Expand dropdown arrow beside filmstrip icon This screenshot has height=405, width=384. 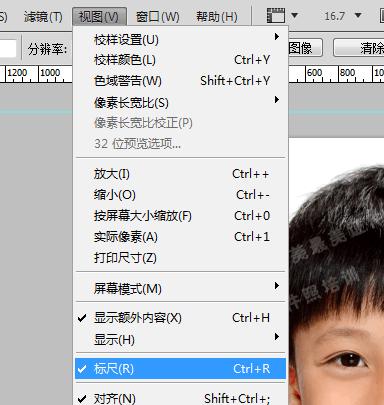tap(295, 15)
